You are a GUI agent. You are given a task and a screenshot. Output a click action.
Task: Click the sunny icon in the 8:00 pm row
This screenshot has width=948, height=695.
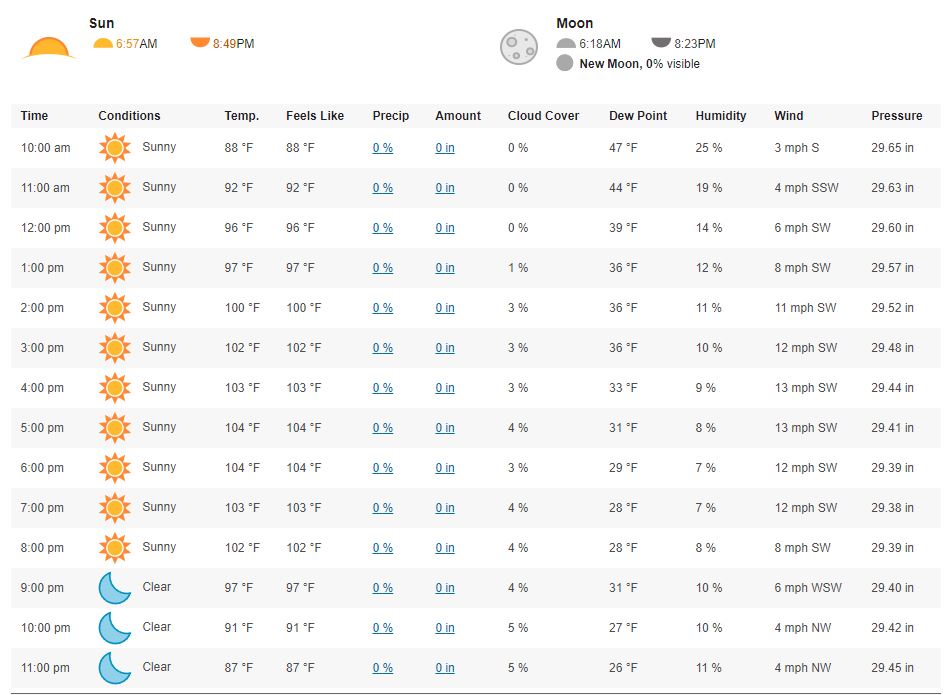(x=115, y=548)
